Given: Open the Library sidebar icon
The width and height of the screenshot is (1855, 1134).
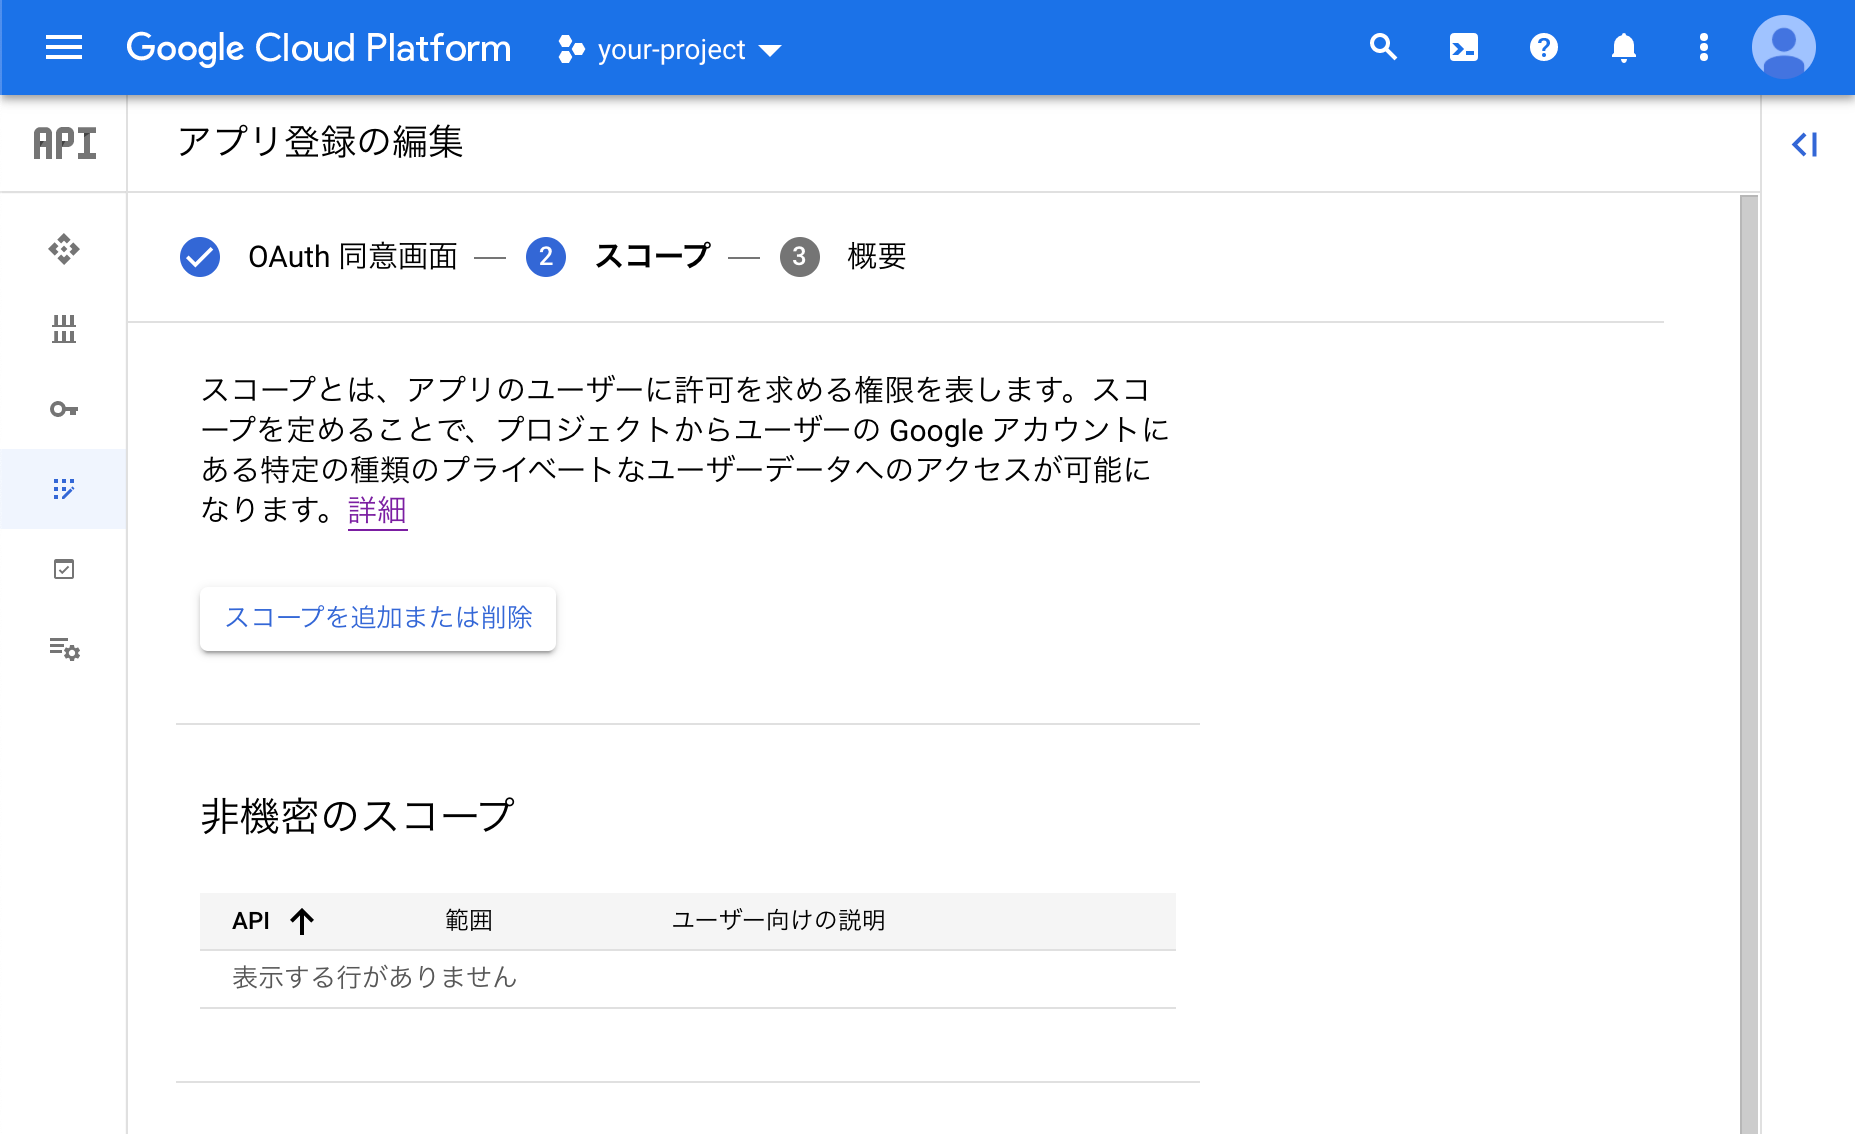Looking at the screenshot, I should 64,329.
